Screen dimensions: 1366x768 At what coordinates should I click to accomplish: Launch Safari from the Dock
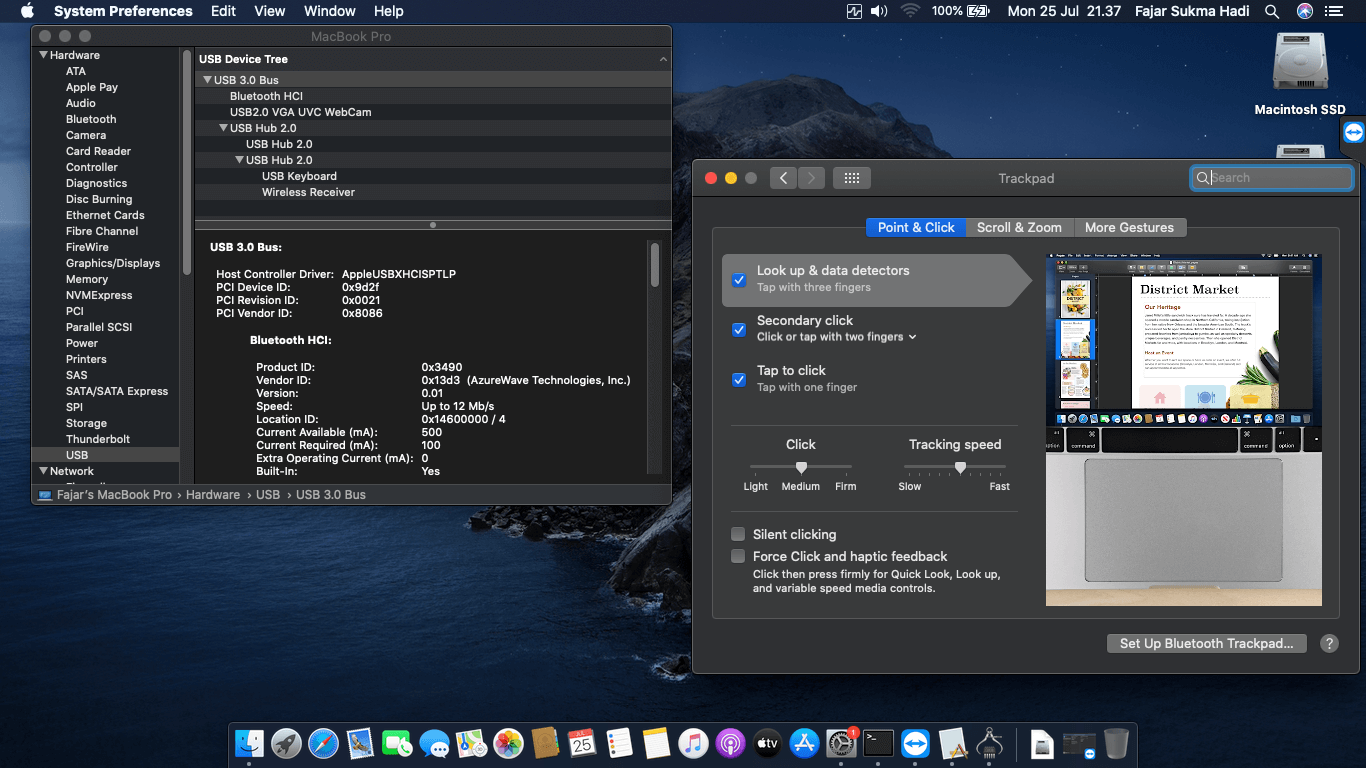click(323, 743)
